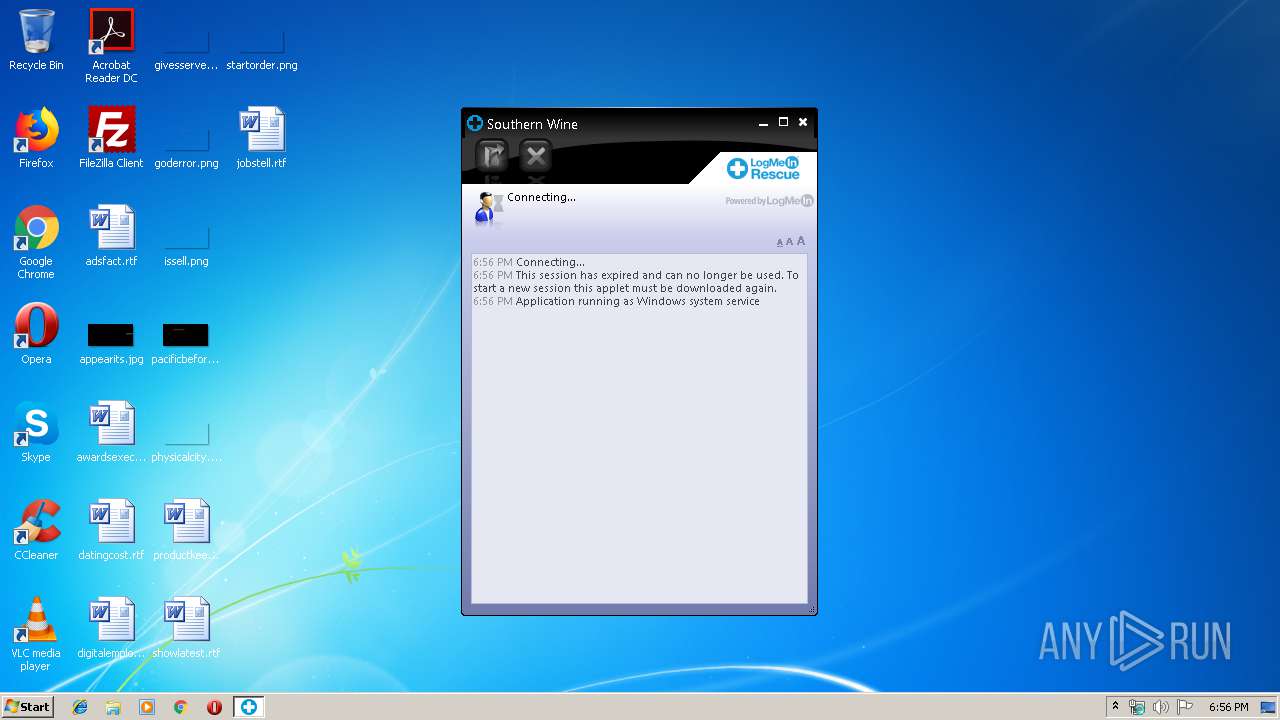This screenshot has width=1280, height=720.
Task: Click the network tray icon
Action: [1137, 707]
